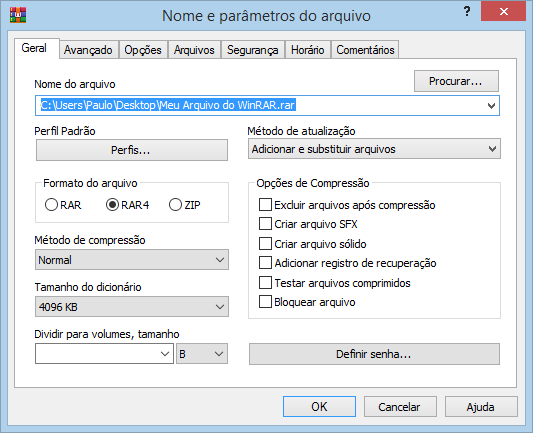Enable Criar arquivo SFX checkbox

coord(265,224)
